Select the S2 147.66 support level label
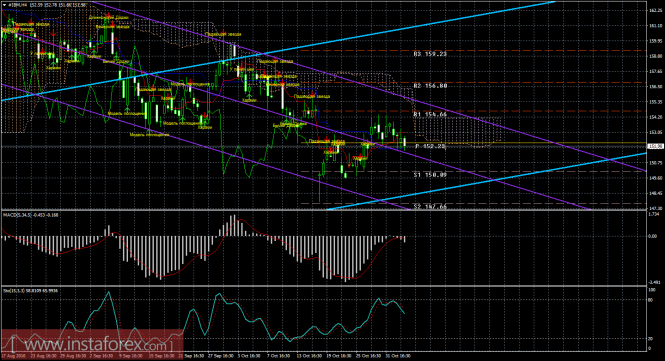 [430, 207]
